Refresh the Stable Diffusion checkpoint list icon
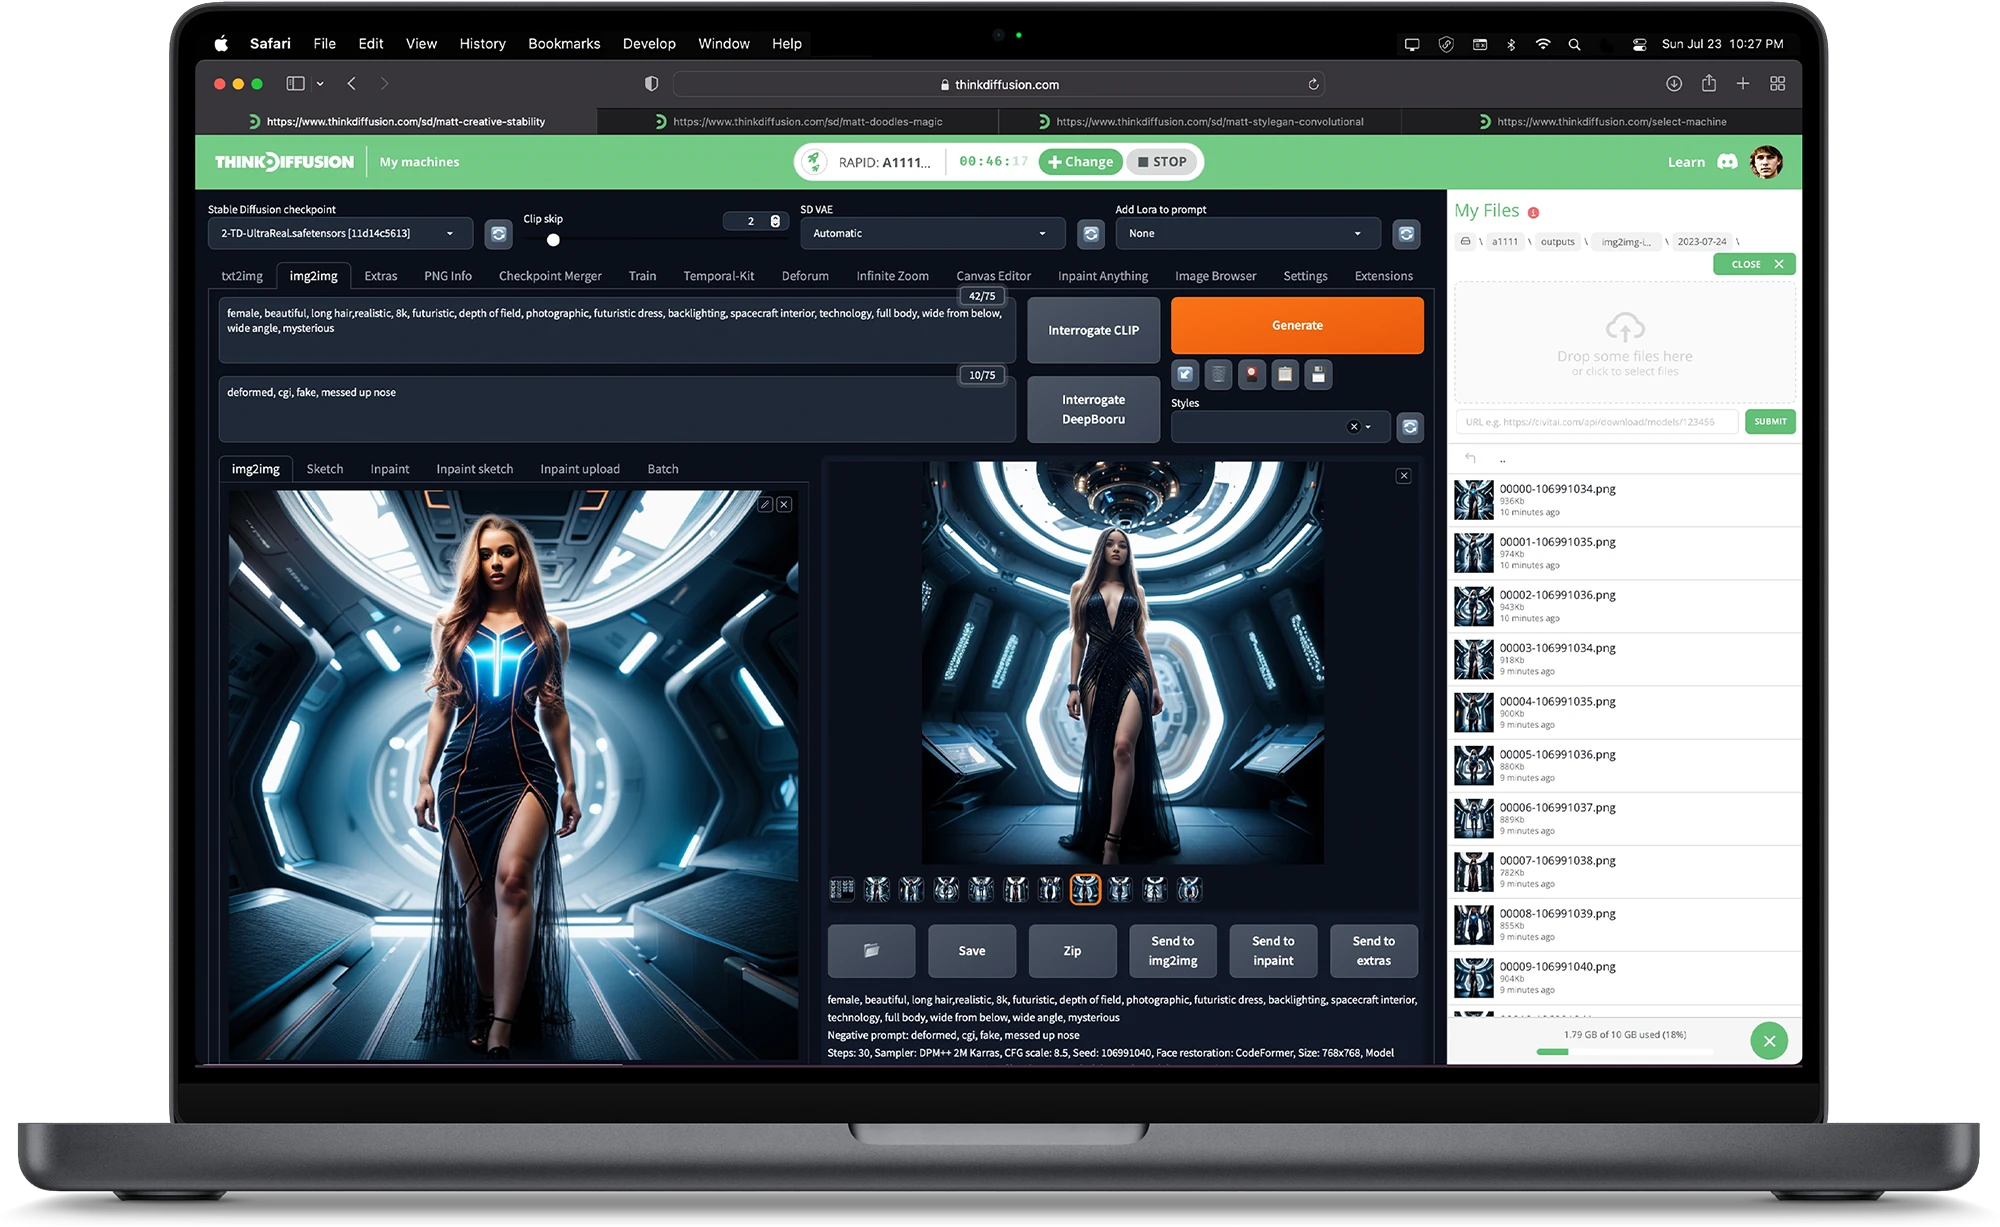The image size is (2000, 1227). (498, 233)
